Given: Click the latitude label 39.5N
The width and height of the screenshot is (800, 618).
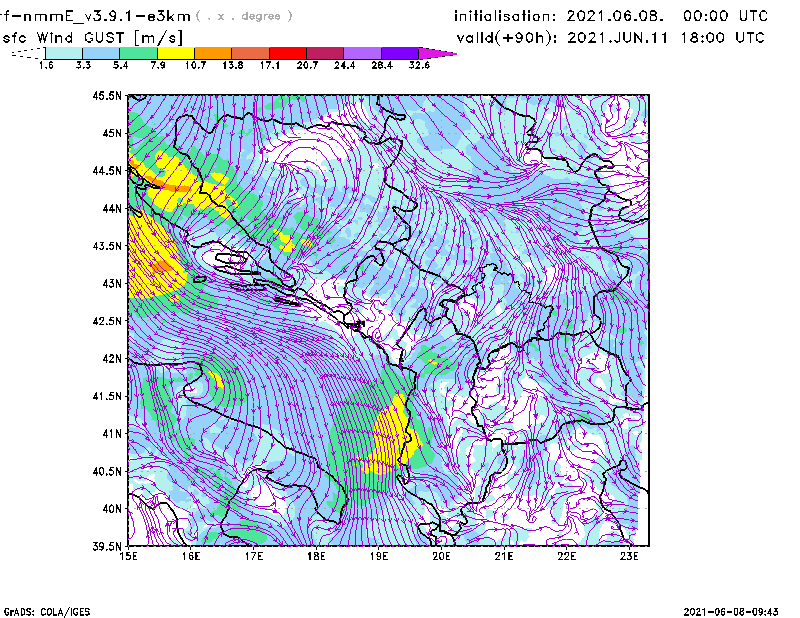Looking at the screenshot, I should coord(107,546).
